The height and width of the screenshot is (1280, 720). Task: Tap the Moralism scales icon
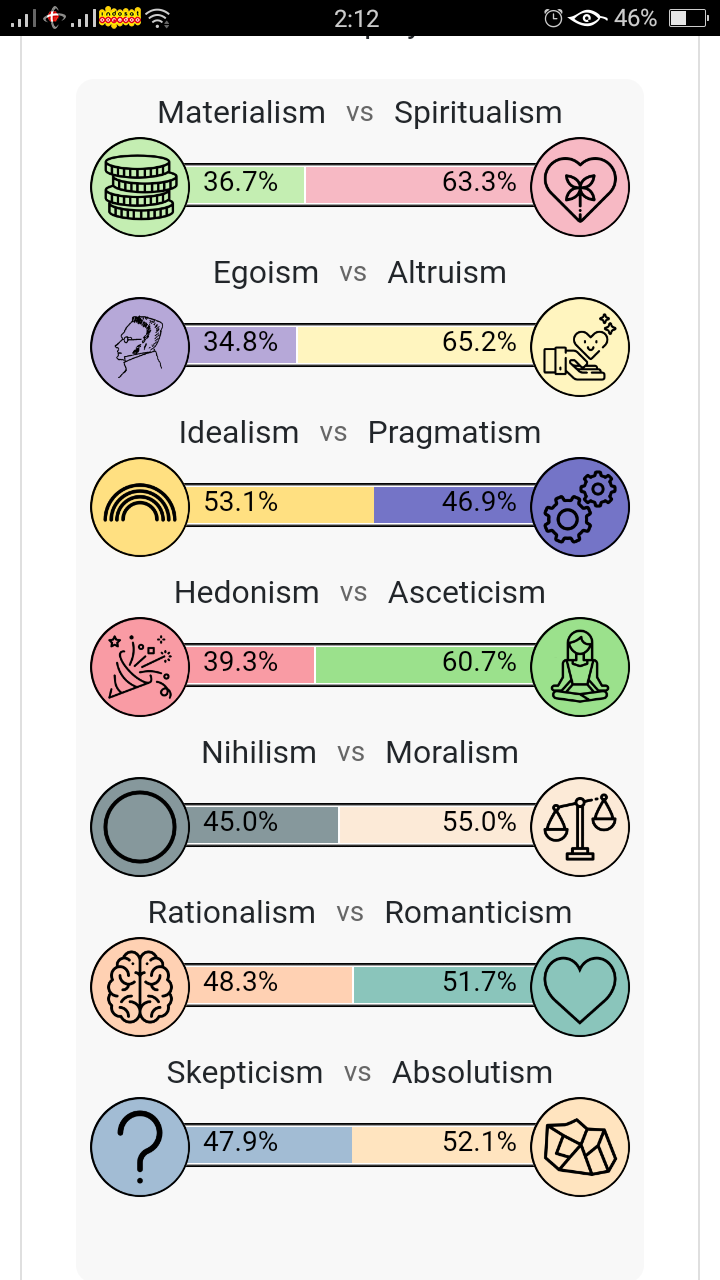point(580,827)
